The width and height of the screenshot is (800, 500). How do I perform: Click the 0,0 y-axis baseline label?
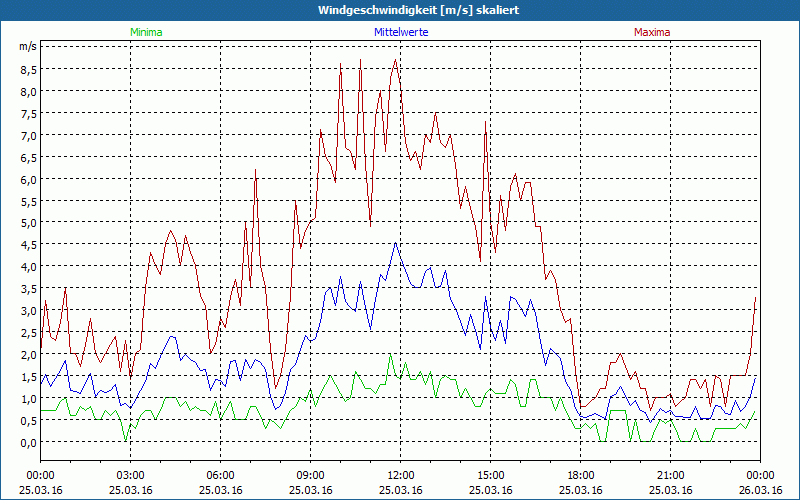(27, 442)
